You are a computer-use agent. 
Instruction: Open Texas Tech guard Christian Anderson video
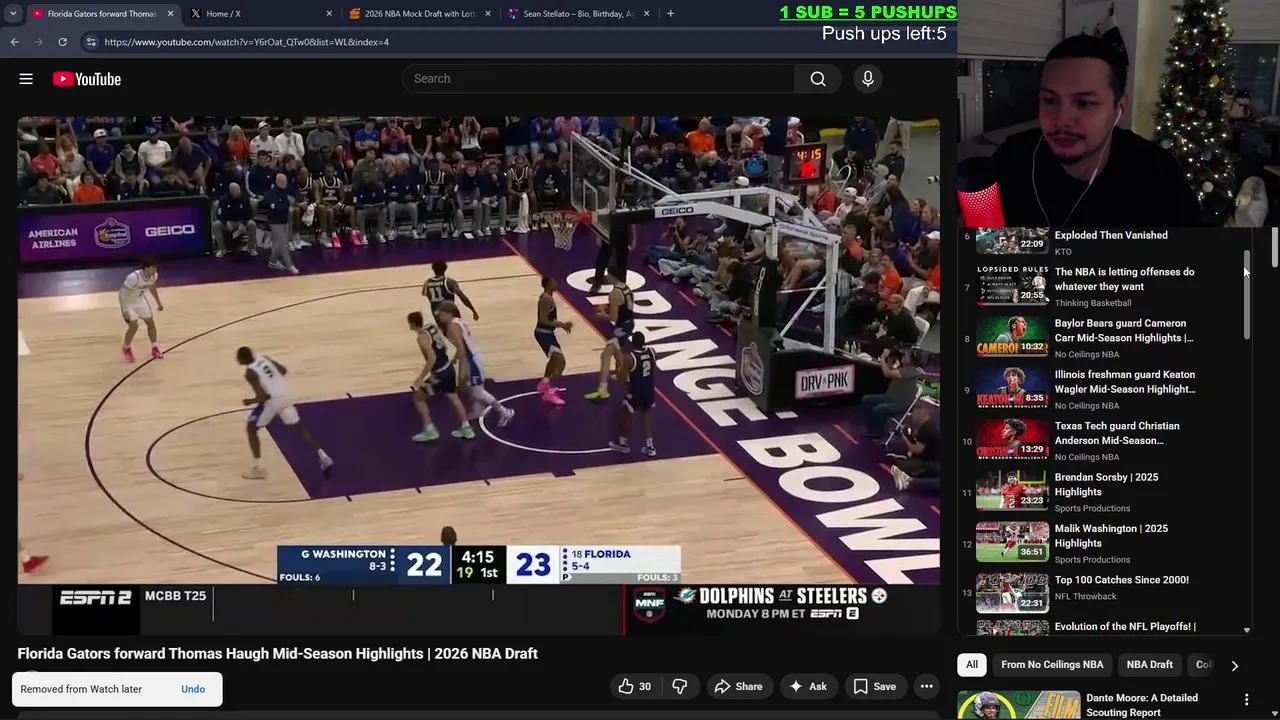1117,433
